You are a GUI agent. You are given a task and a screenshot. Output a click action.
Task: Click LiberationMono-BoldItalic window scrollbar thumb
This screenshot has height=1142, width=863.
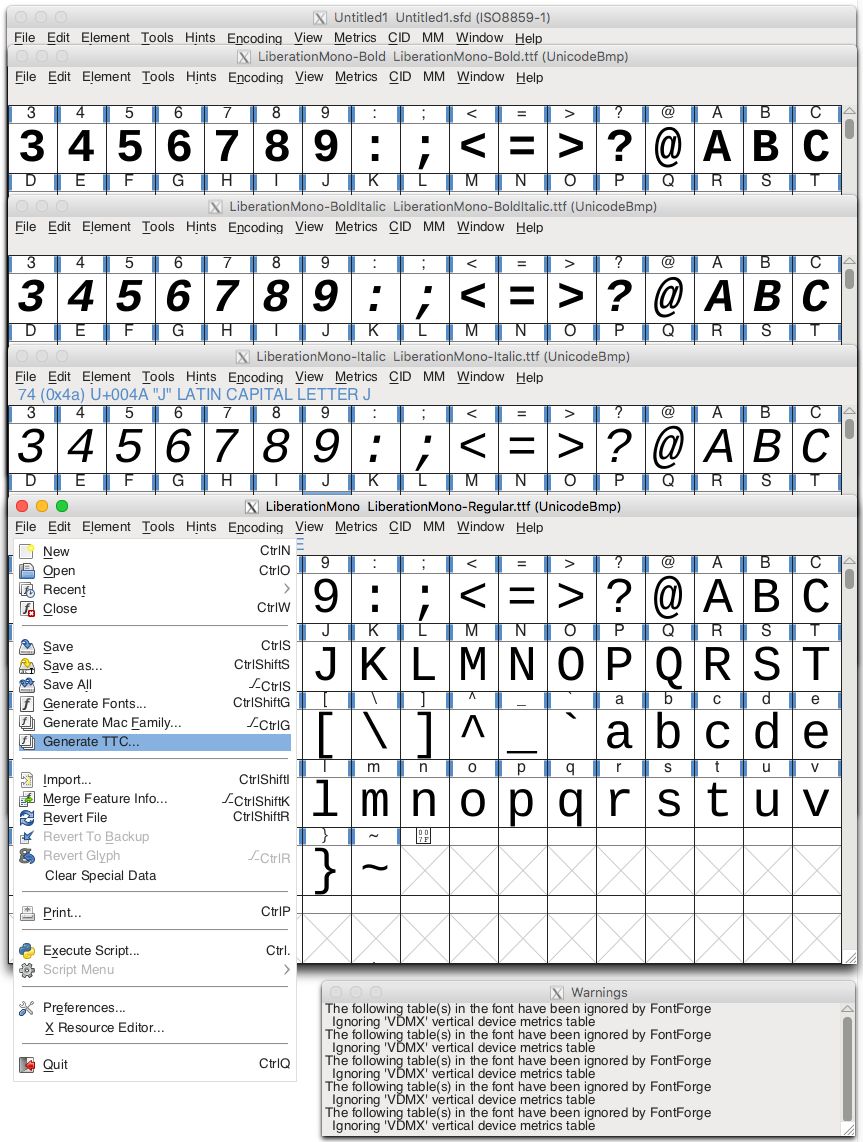point(849,279)
